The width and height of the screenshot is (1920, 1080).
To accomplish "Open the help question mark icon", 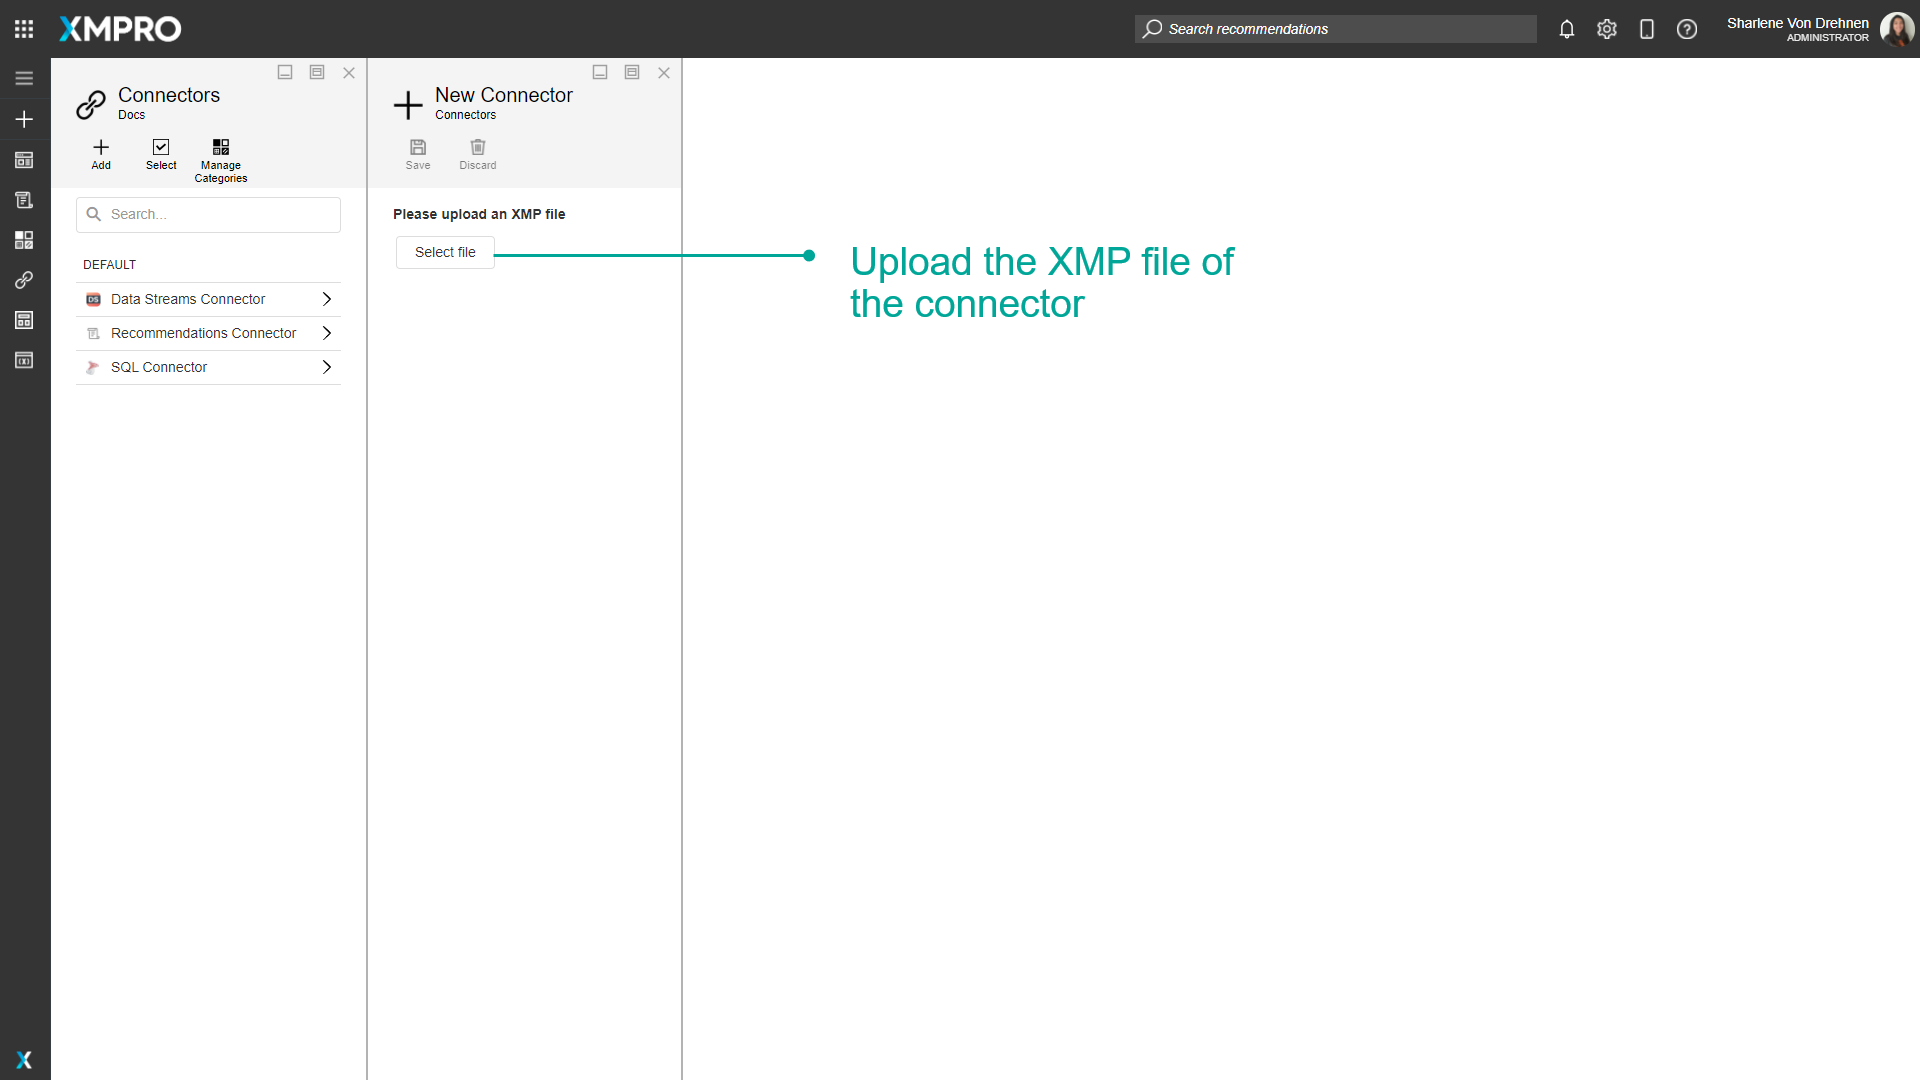I will [1687, 29].
